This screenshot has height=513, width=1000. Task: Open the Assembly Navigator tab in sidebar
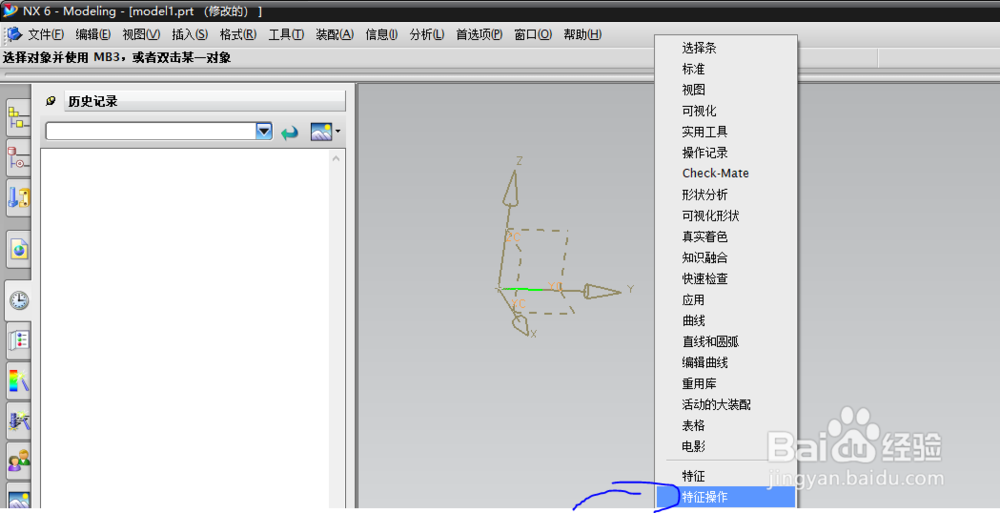[x=18, y=117]
